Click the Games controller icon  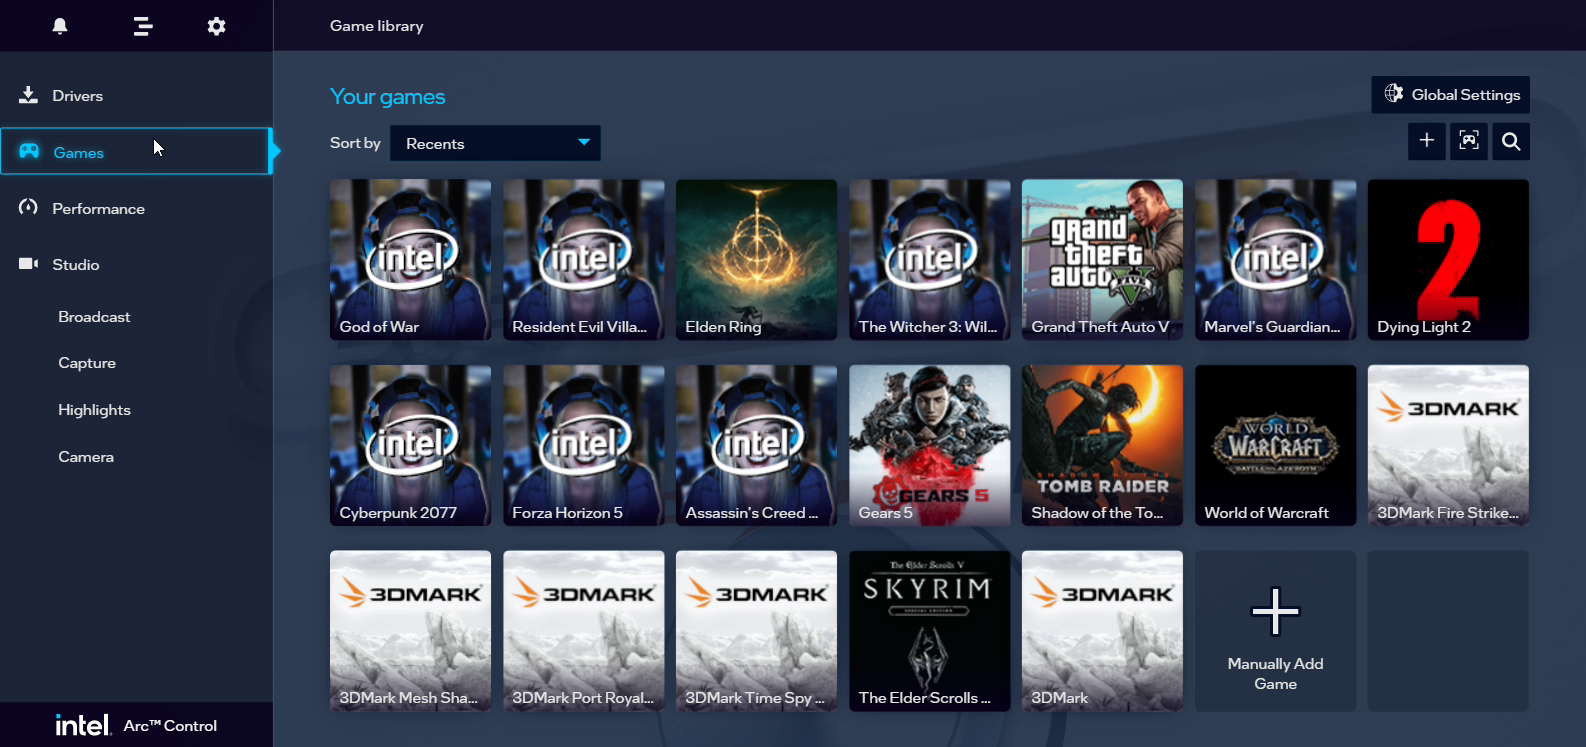[x=29, y=151]
